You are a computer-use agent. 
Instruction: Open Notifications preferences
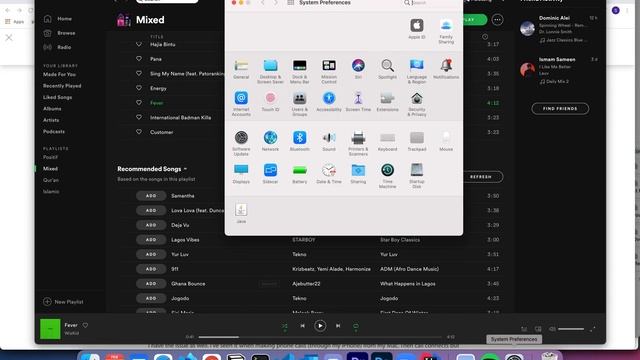click(x=446, y=69)
